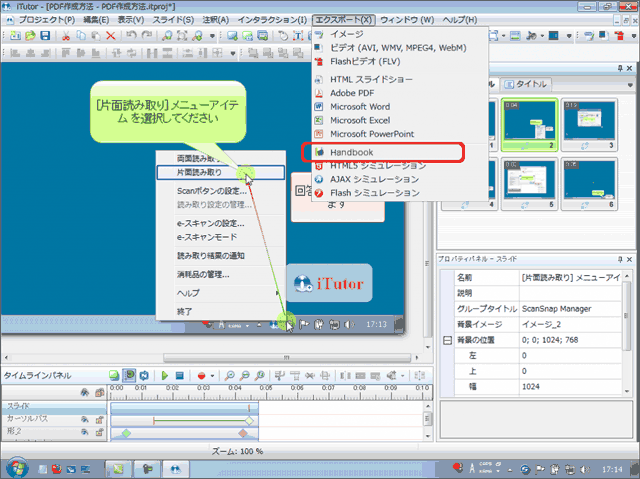
Task: Click the red Delete icon in toolbar
Action: click(111, 36)
